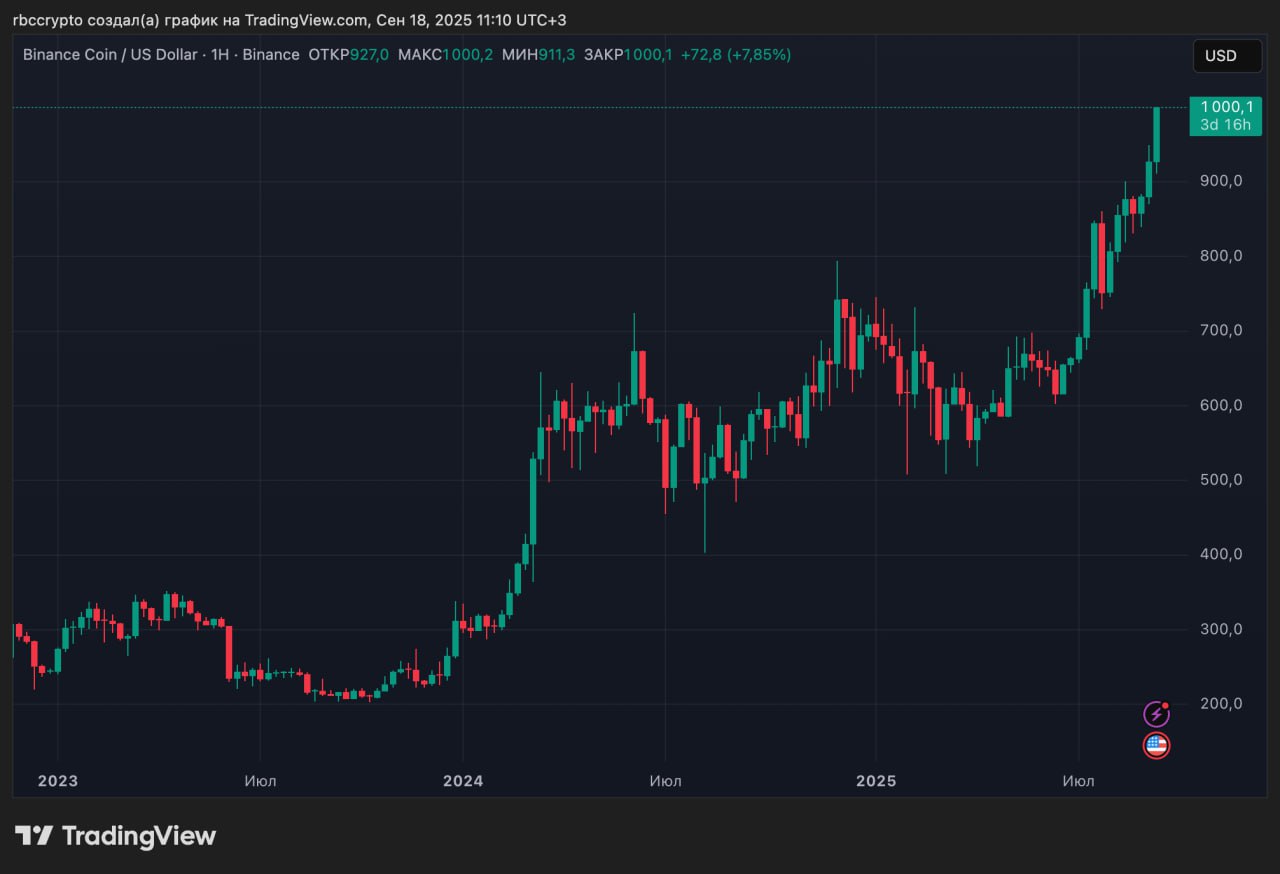The image size is (1280, 874).
Task: Click the 700,0 price axis label
Action: [1221, 330]
